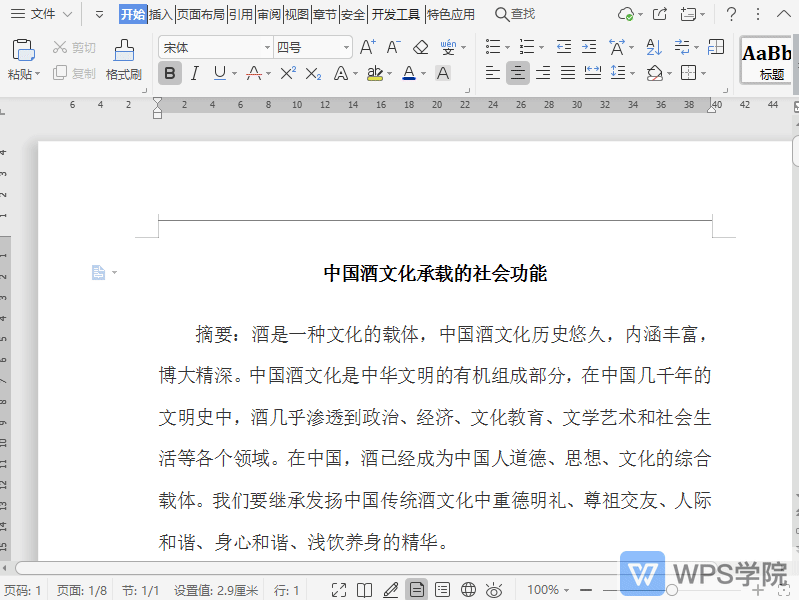Expand the zoom percentage dropdown

[x=568, y=590]
